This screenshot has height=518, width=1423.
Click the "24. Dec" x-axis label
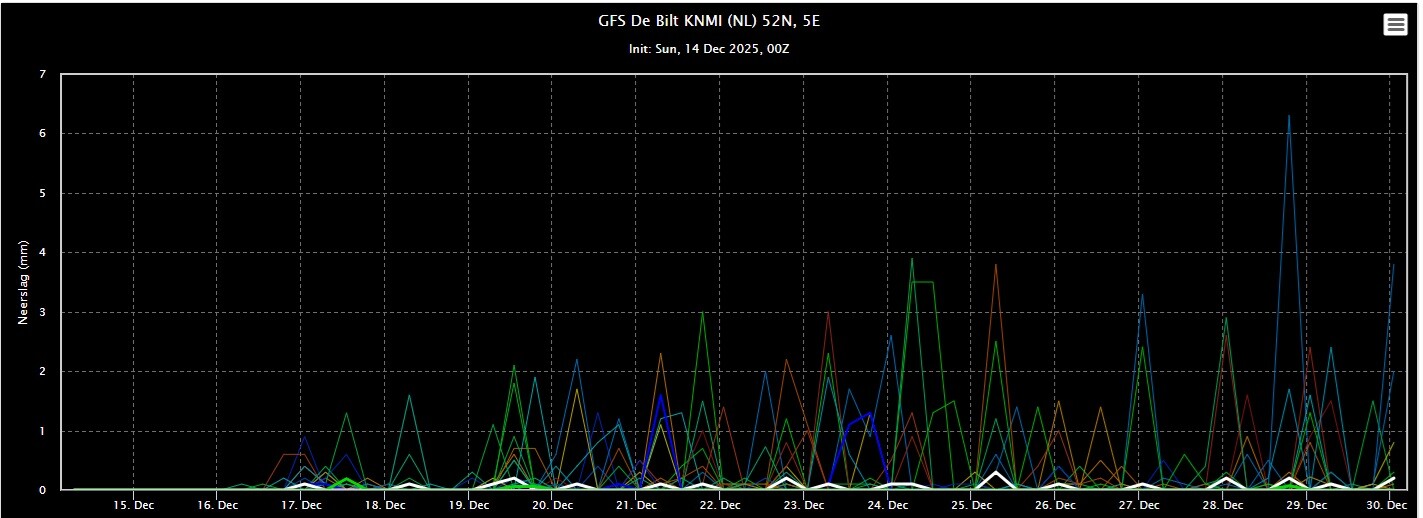[888, 507]
